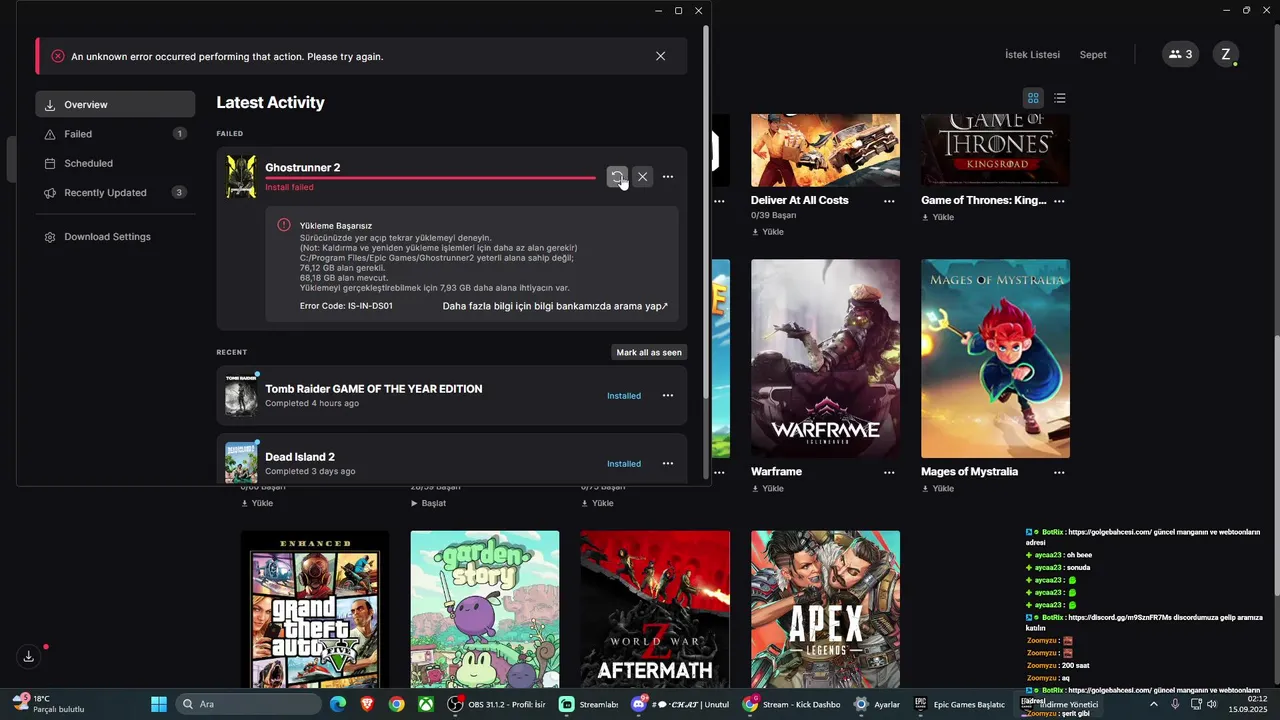Cancel the failed Ghostrunner 2 download
This screenshot has width=1280, height=720.
643,177
